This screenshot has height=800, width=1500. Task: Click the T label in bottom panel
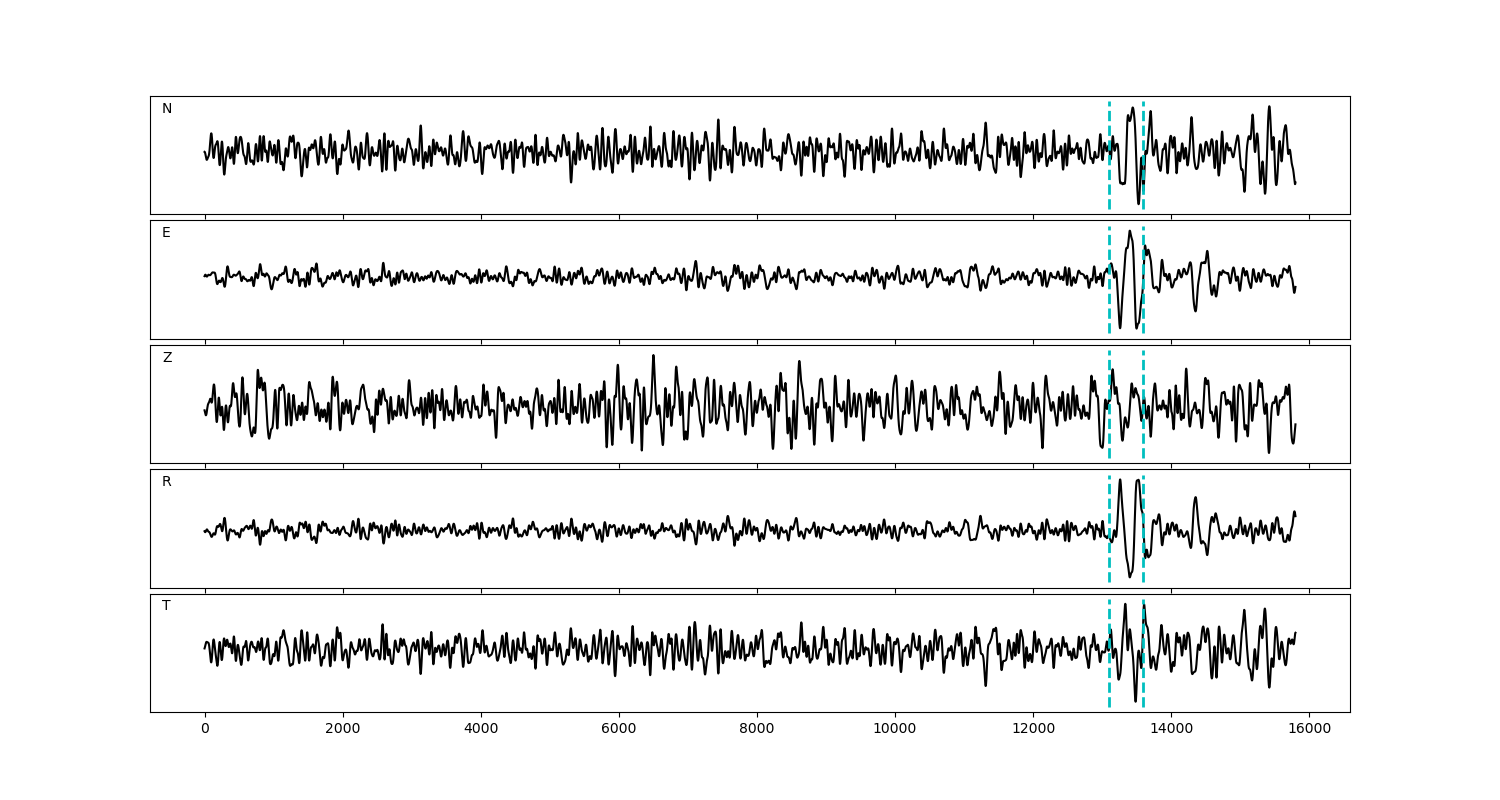coord(166,606)
